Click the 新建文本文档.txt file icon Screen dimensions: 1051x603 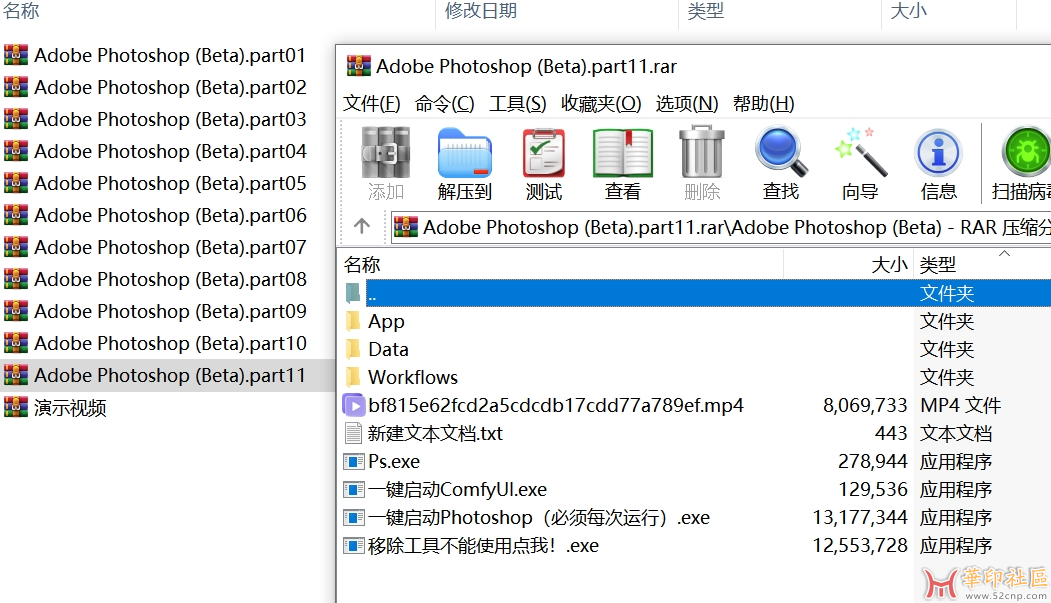pyautogui.click(x=353, y=433)
